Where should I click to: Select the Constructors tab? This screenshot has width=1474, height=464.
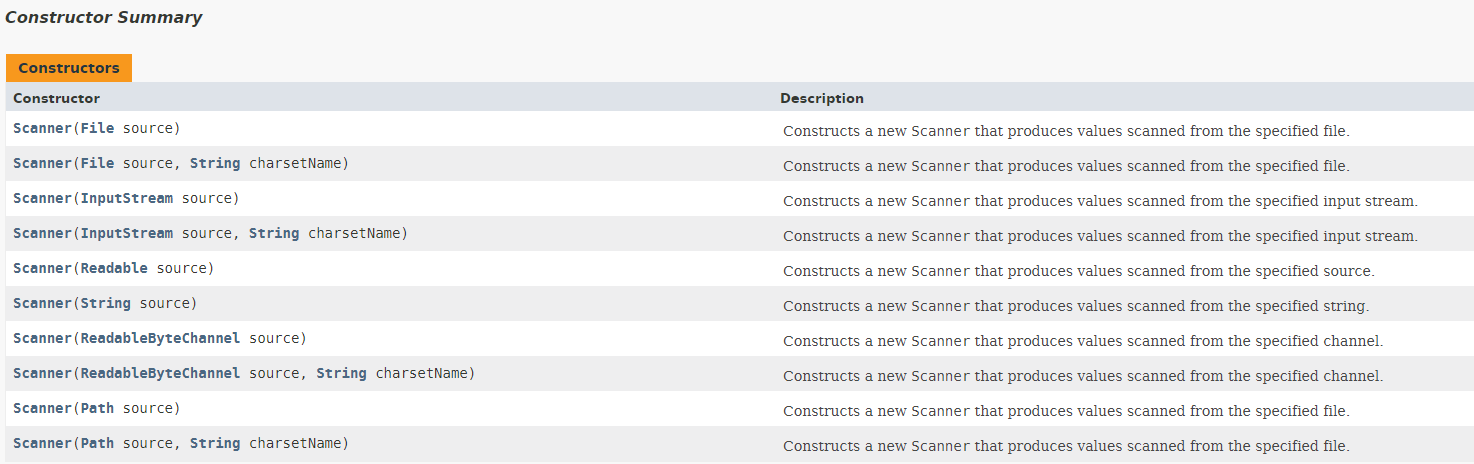click(68, 68)
